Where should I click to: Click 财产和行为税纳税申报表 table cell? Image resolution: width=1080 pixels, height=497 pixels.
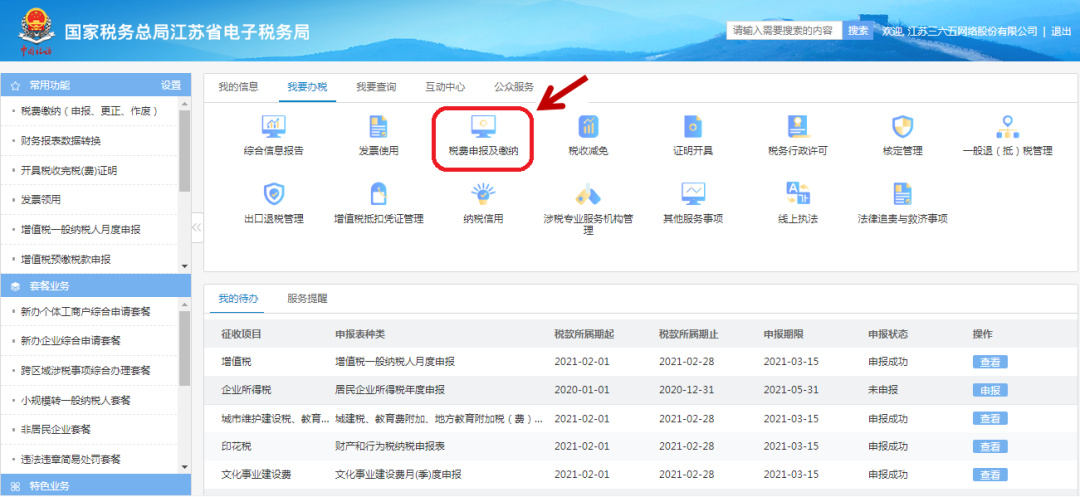[390, 447]
